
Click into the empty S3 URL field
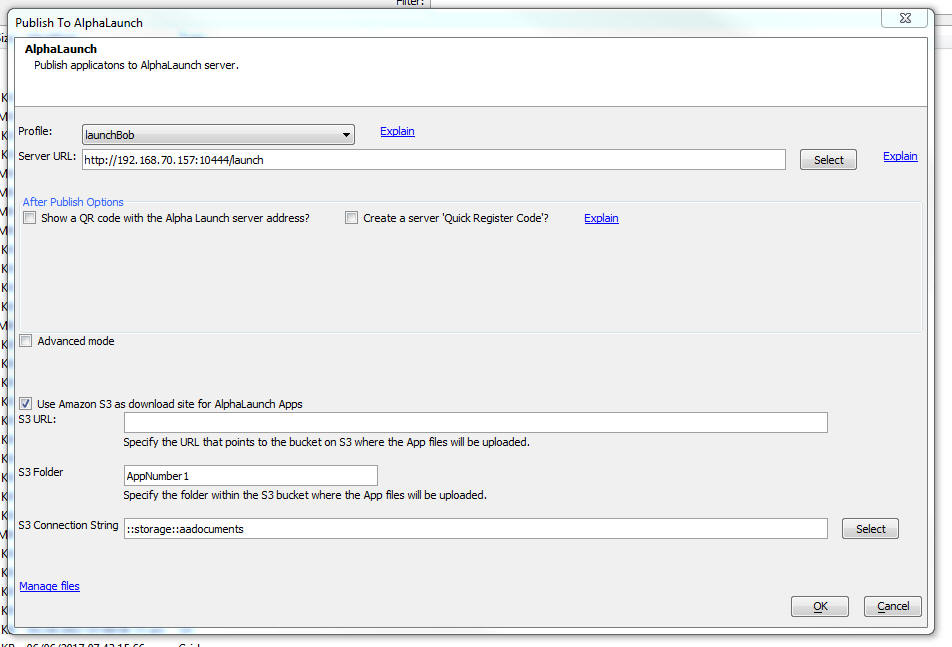pyautogui.click(x=475, y=422)
